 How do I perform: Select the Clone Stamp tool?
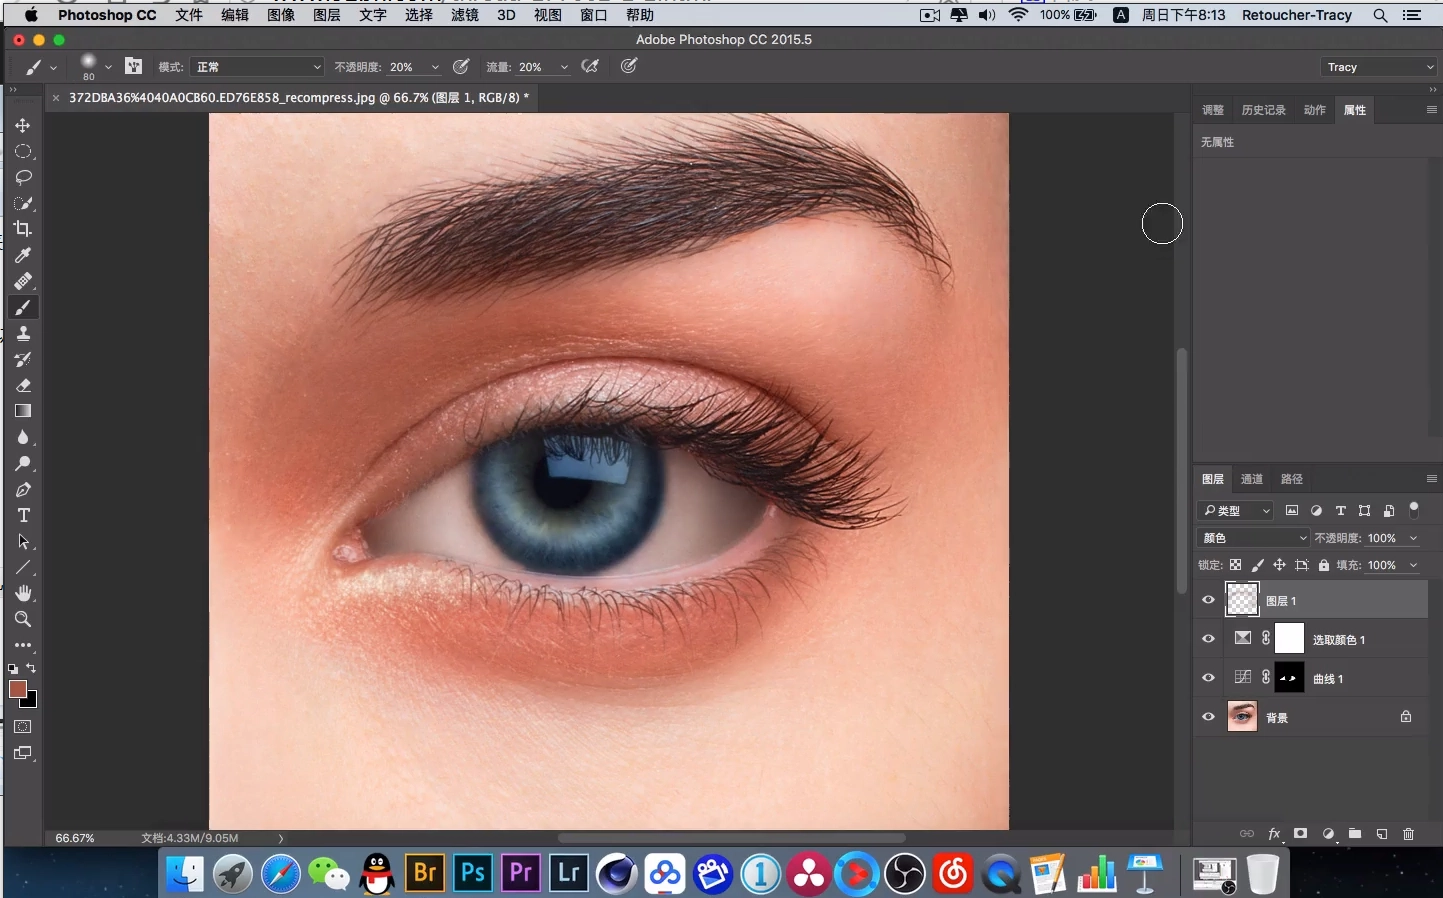click(23, 333)
